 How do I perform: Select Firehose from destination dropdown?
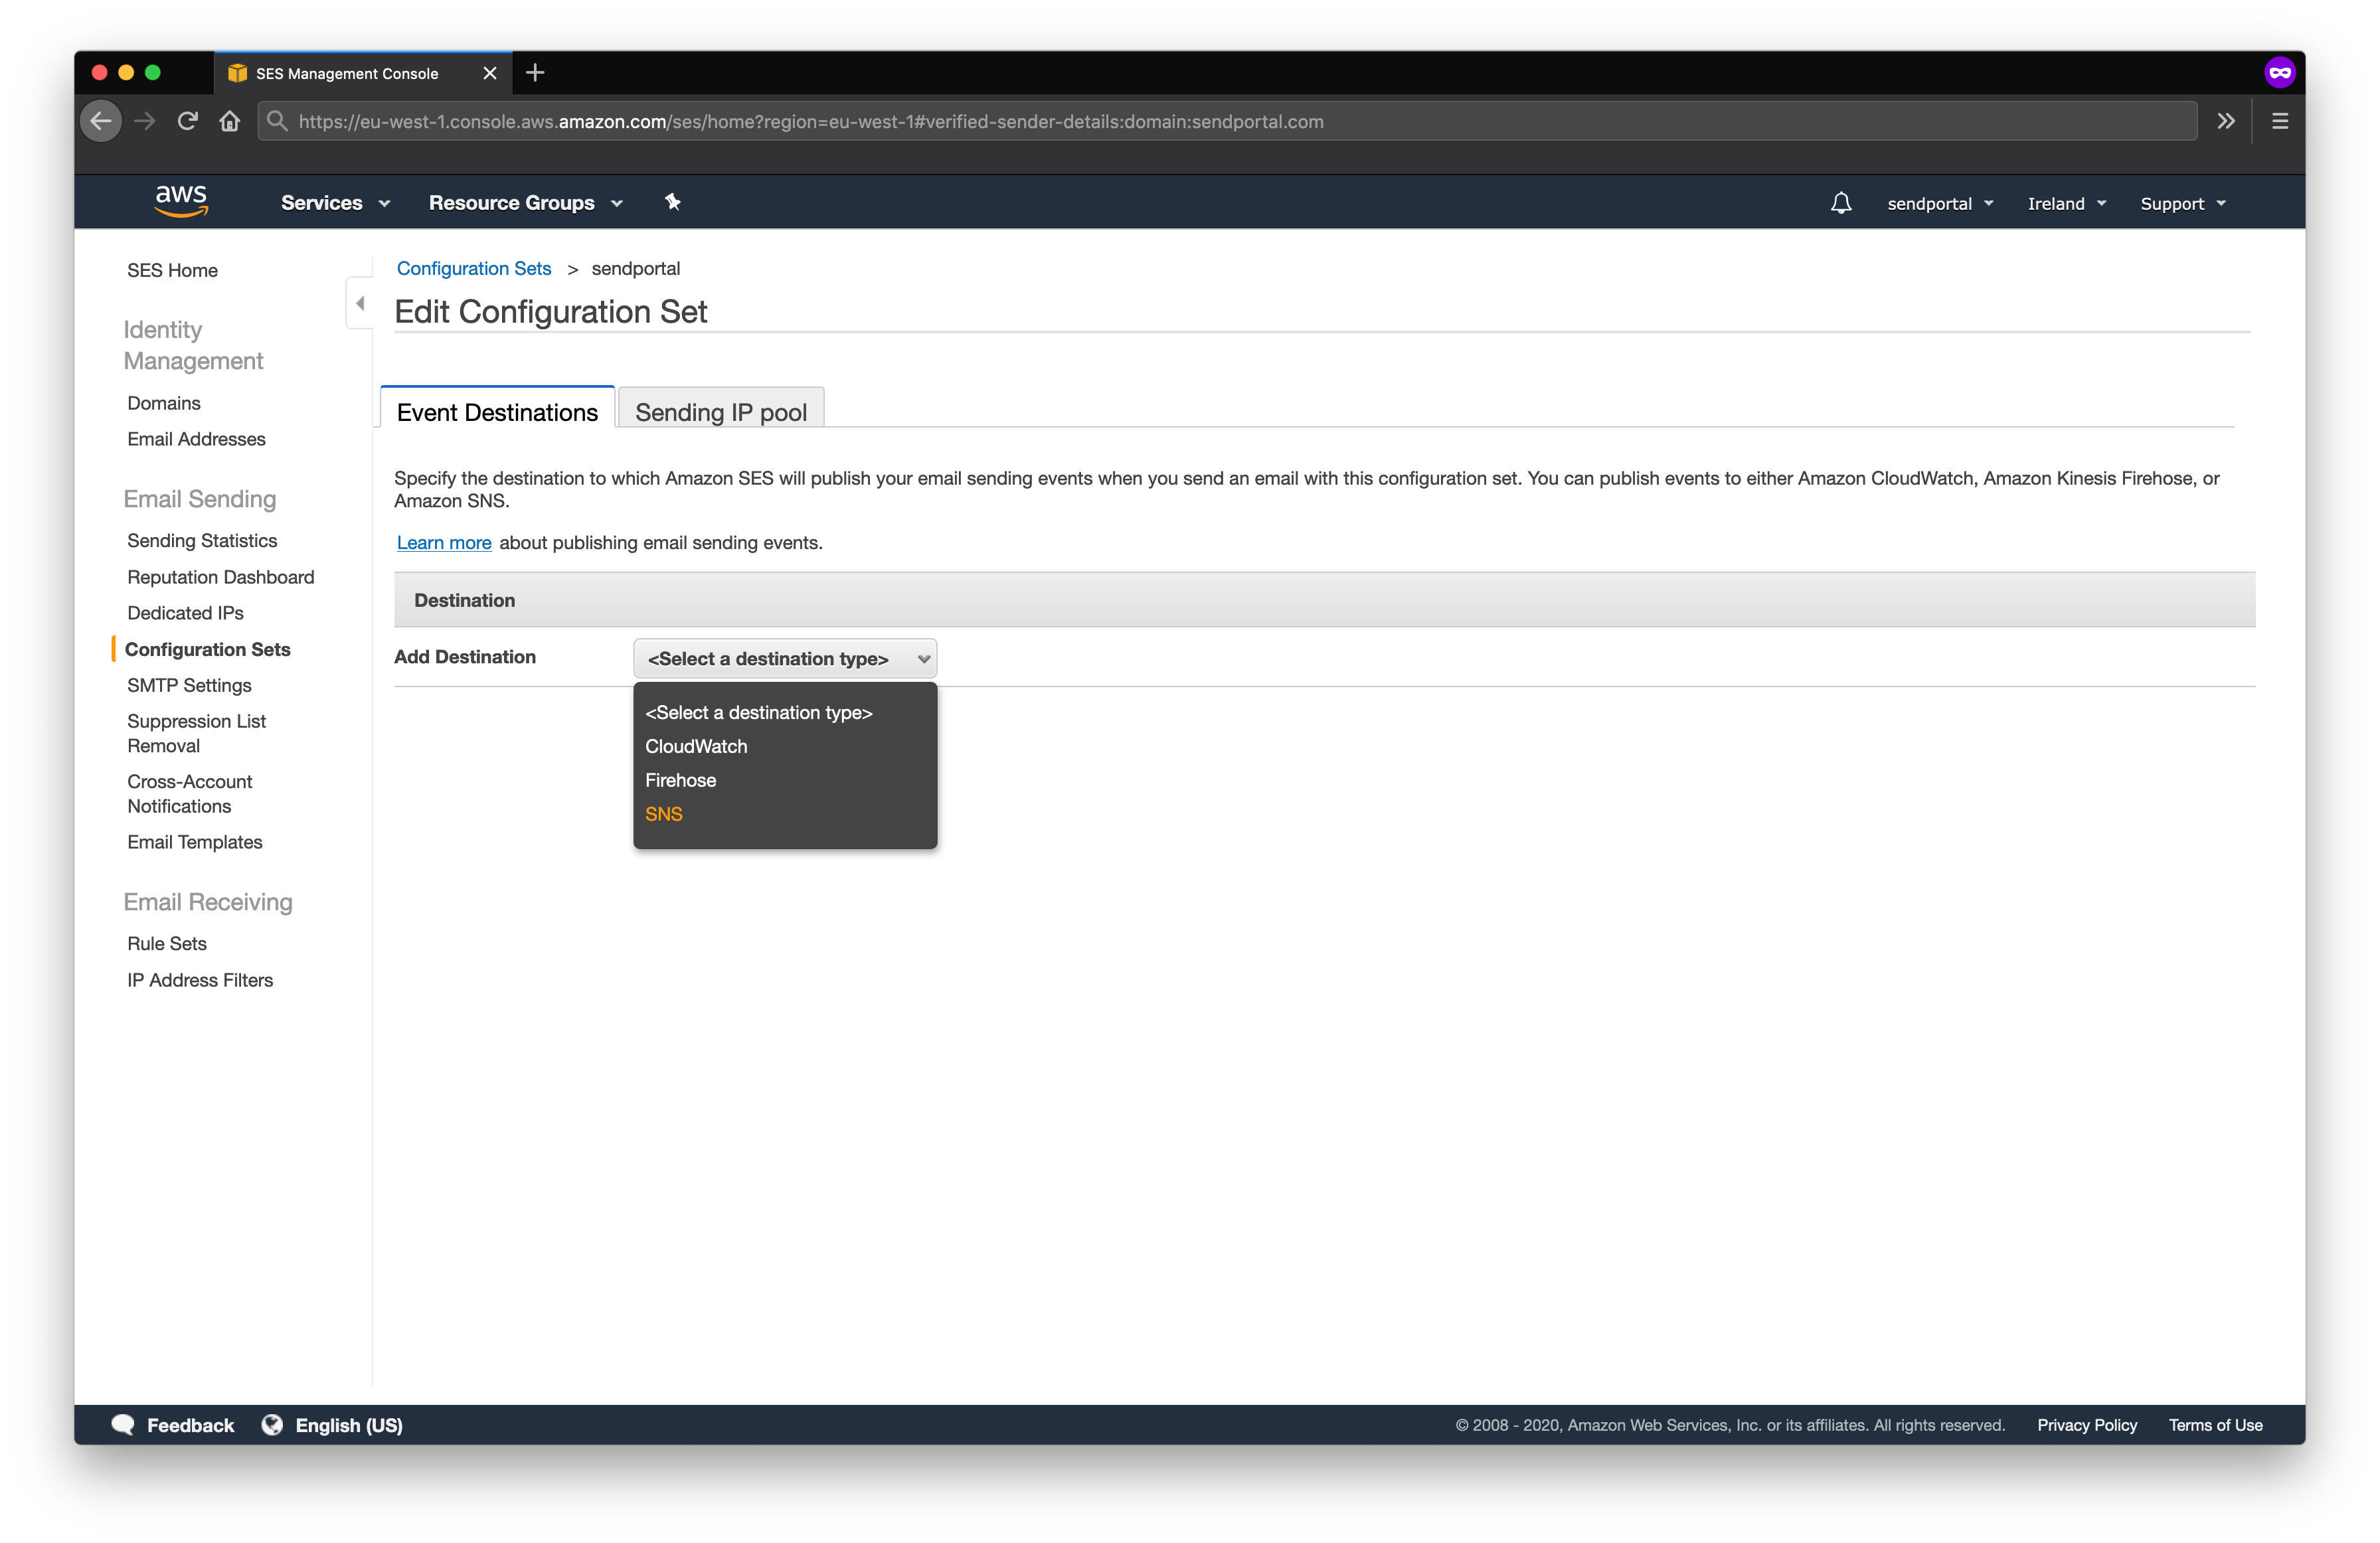[x=682, y=780]
